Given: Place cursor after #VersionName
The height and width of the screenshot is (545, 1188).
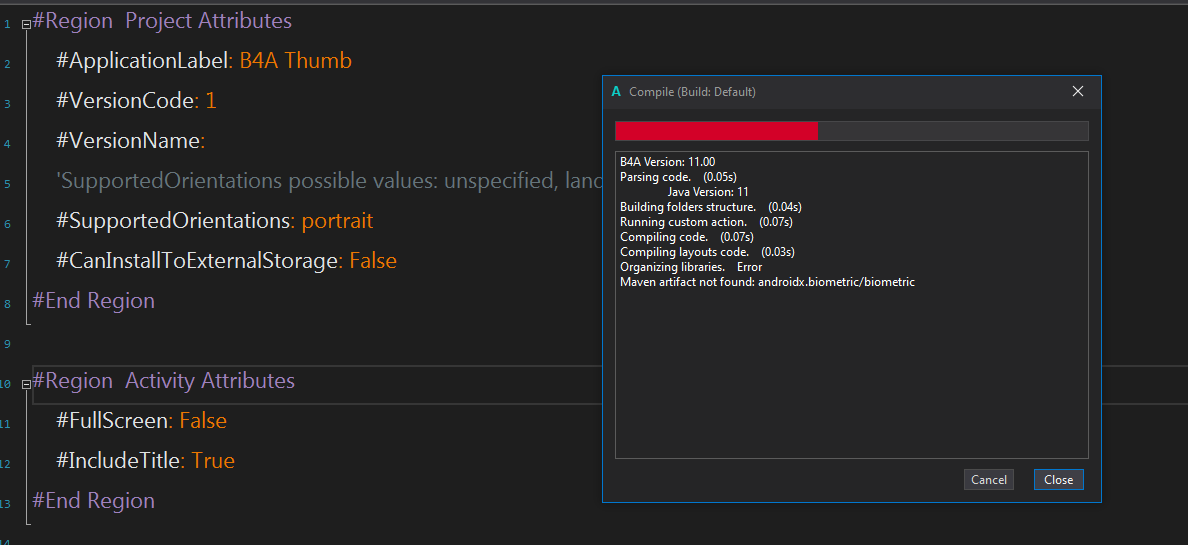Looking at the screenshot, I should click(x=207, y=141).
